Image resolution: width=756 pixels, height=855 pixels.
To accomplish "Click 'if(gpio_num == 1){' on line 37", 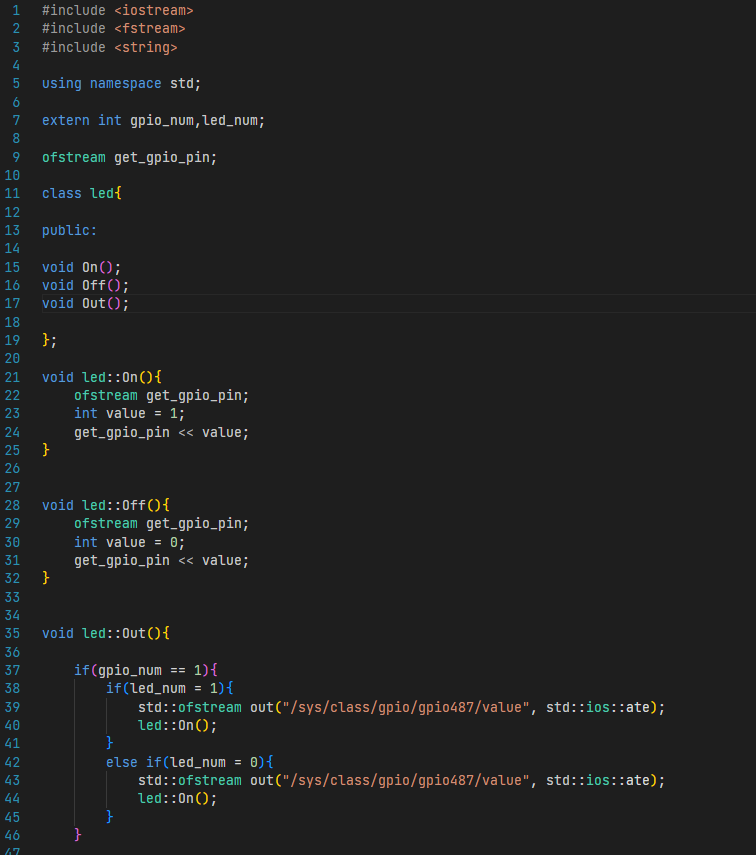I will 146,670.
